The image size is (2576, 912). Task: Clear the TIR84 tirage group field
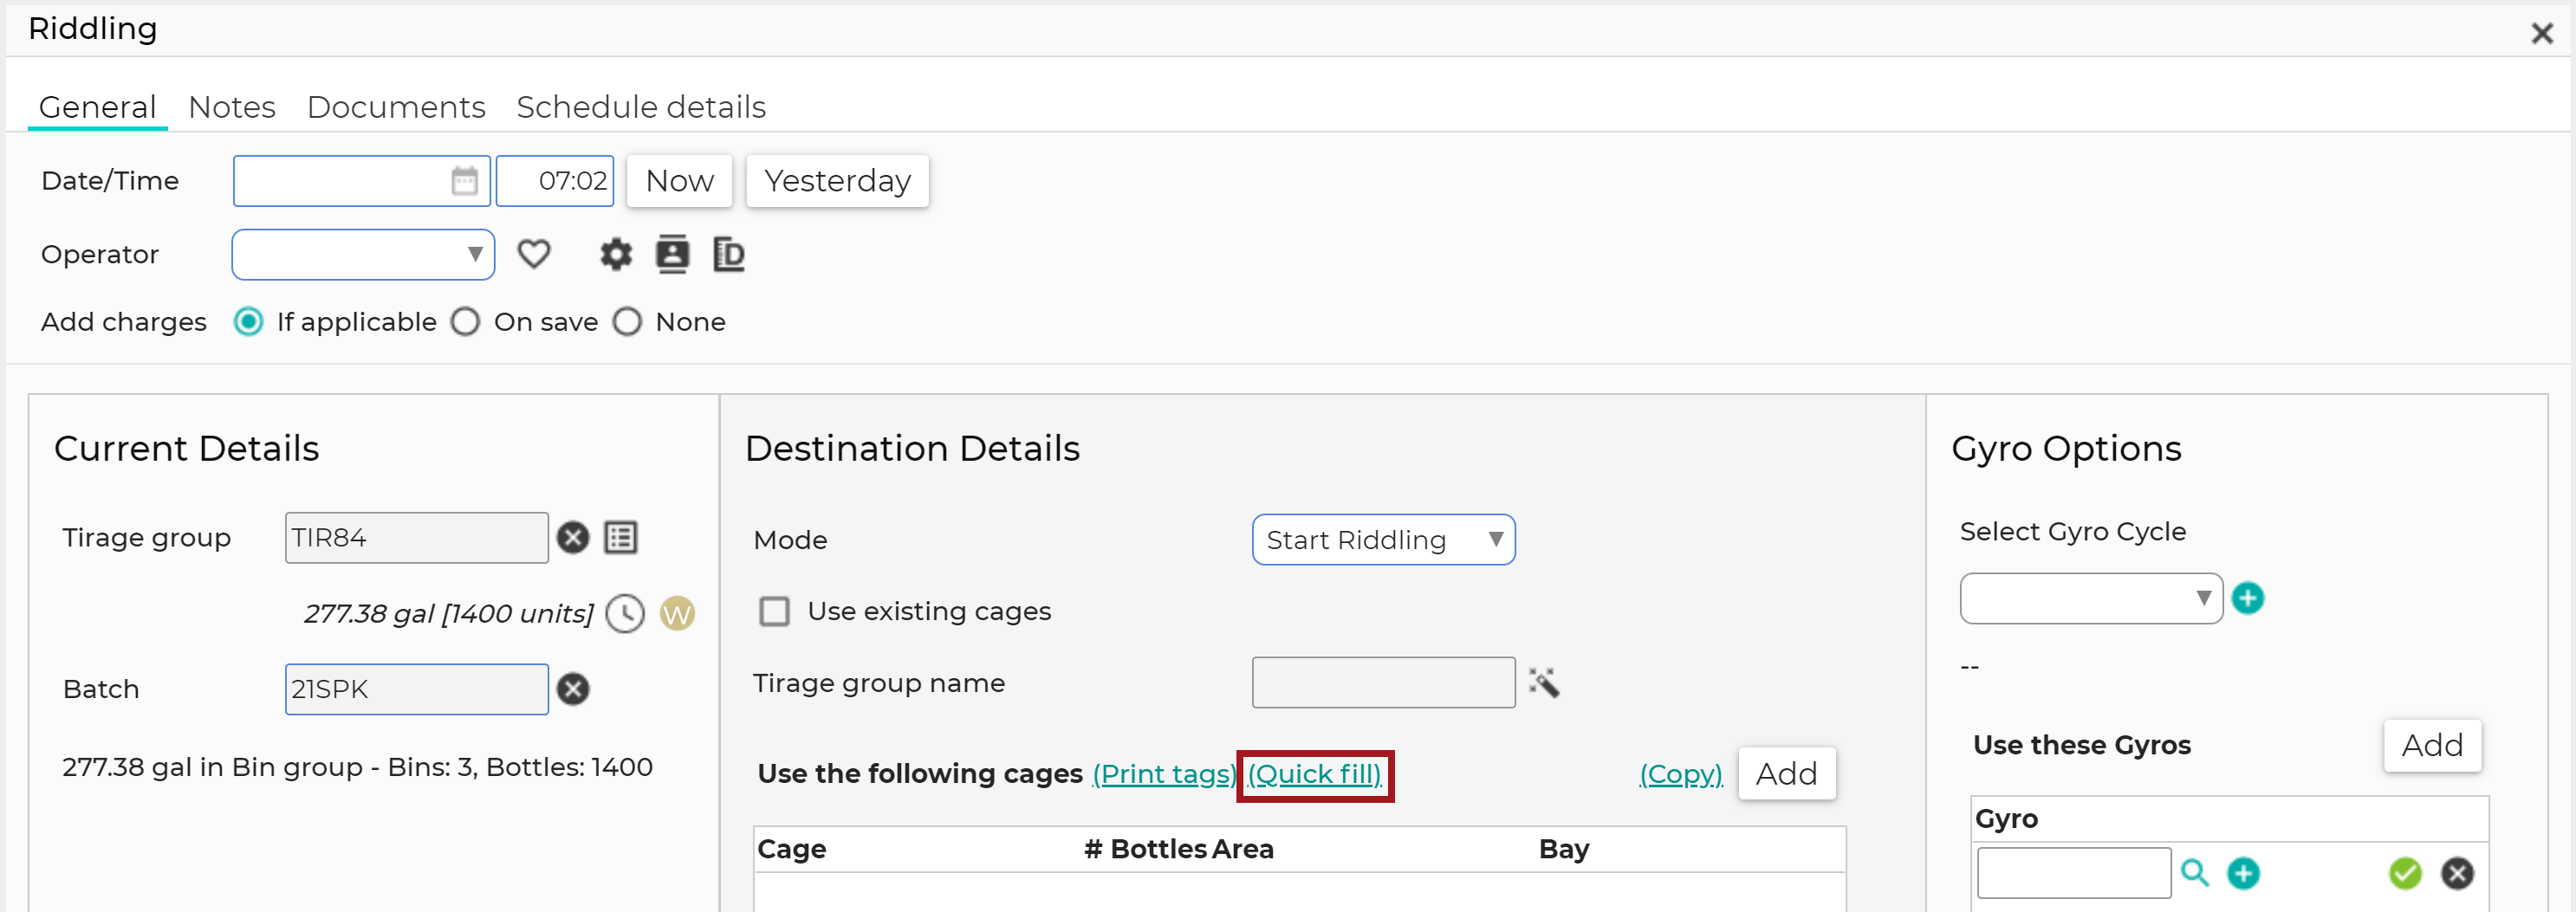click(x=573, y=538)
